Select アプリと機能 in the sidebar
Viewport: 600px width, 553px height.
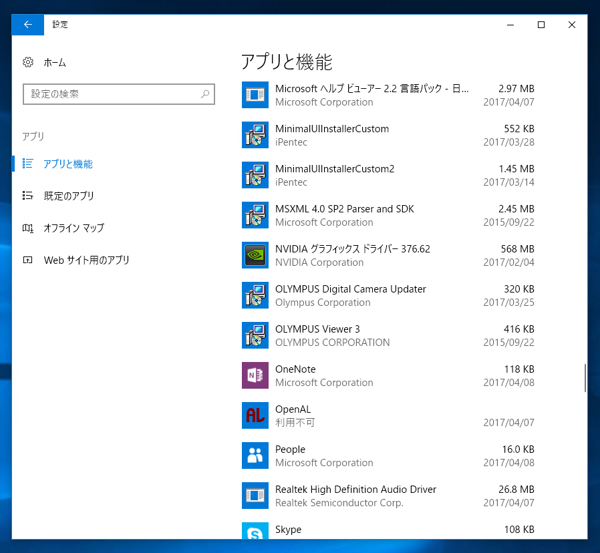pyautogui.click(x=68, y=164)
